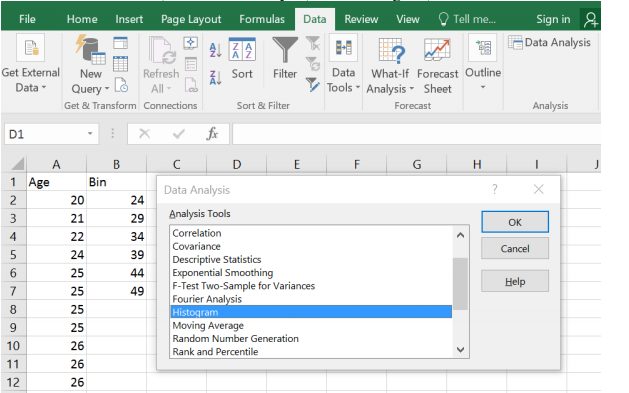
Task: Toggle the Filter funnel
Action: [x=285, y=59]
